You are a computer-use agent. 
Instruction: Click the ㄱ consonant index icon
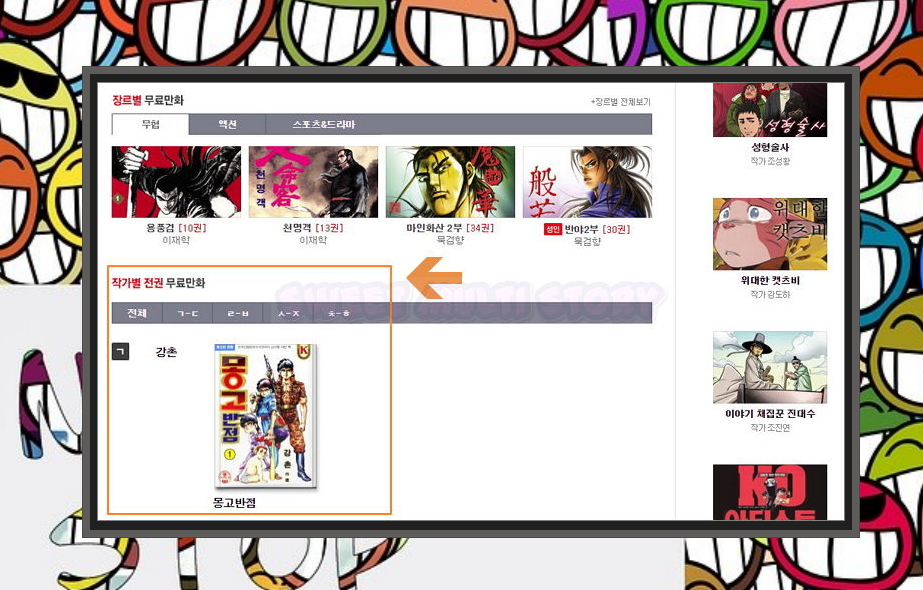point(121,352)
